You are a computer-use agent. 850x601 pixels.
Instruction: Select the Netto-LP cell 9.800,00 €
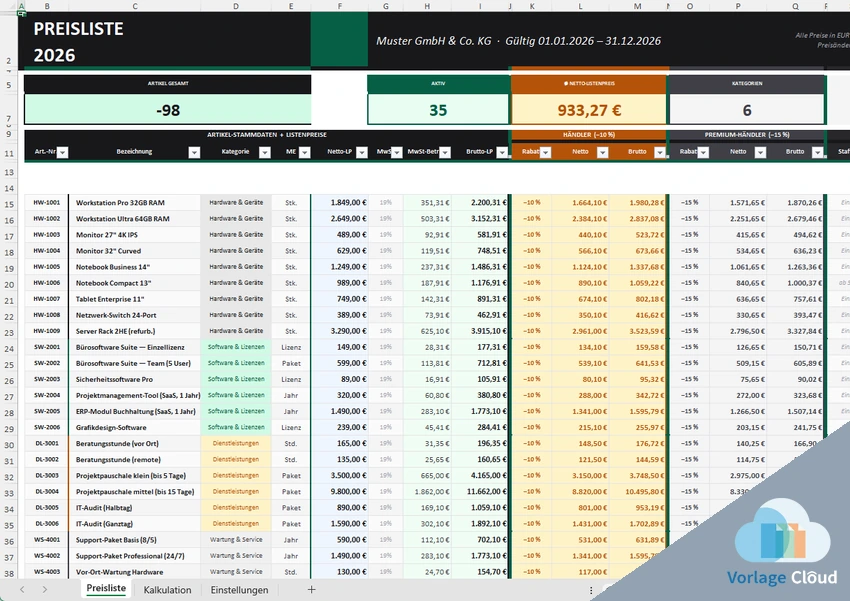340,492
